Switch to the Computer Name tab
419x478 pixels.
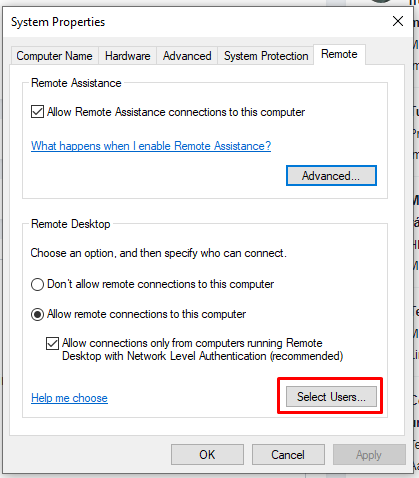point(54,56)
